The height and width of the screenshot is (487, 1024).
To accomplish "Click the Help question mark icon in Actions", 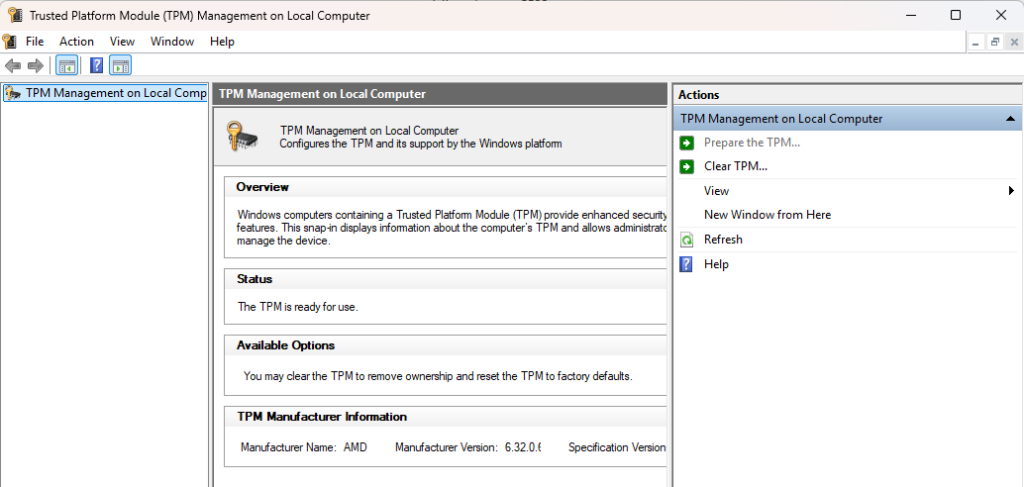I will click(x=686, y=264).
